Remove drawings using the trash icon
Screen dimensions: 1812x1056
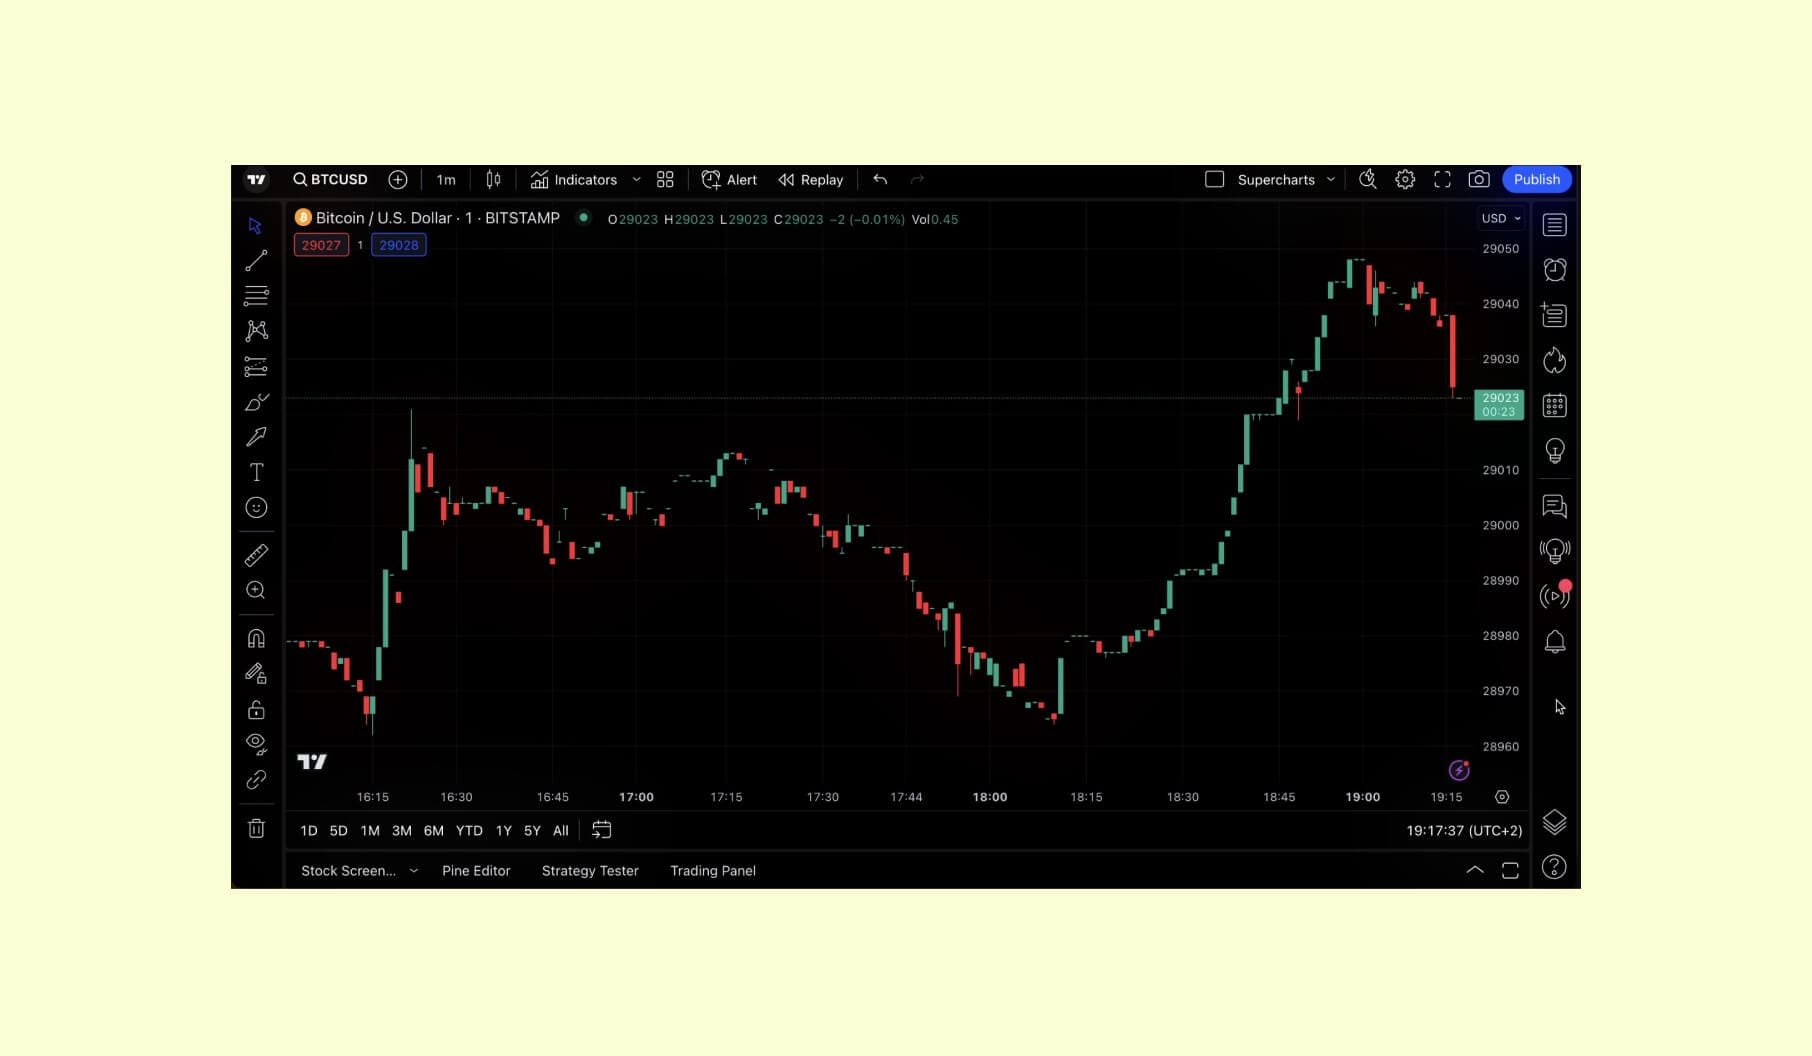click(256, 829)
